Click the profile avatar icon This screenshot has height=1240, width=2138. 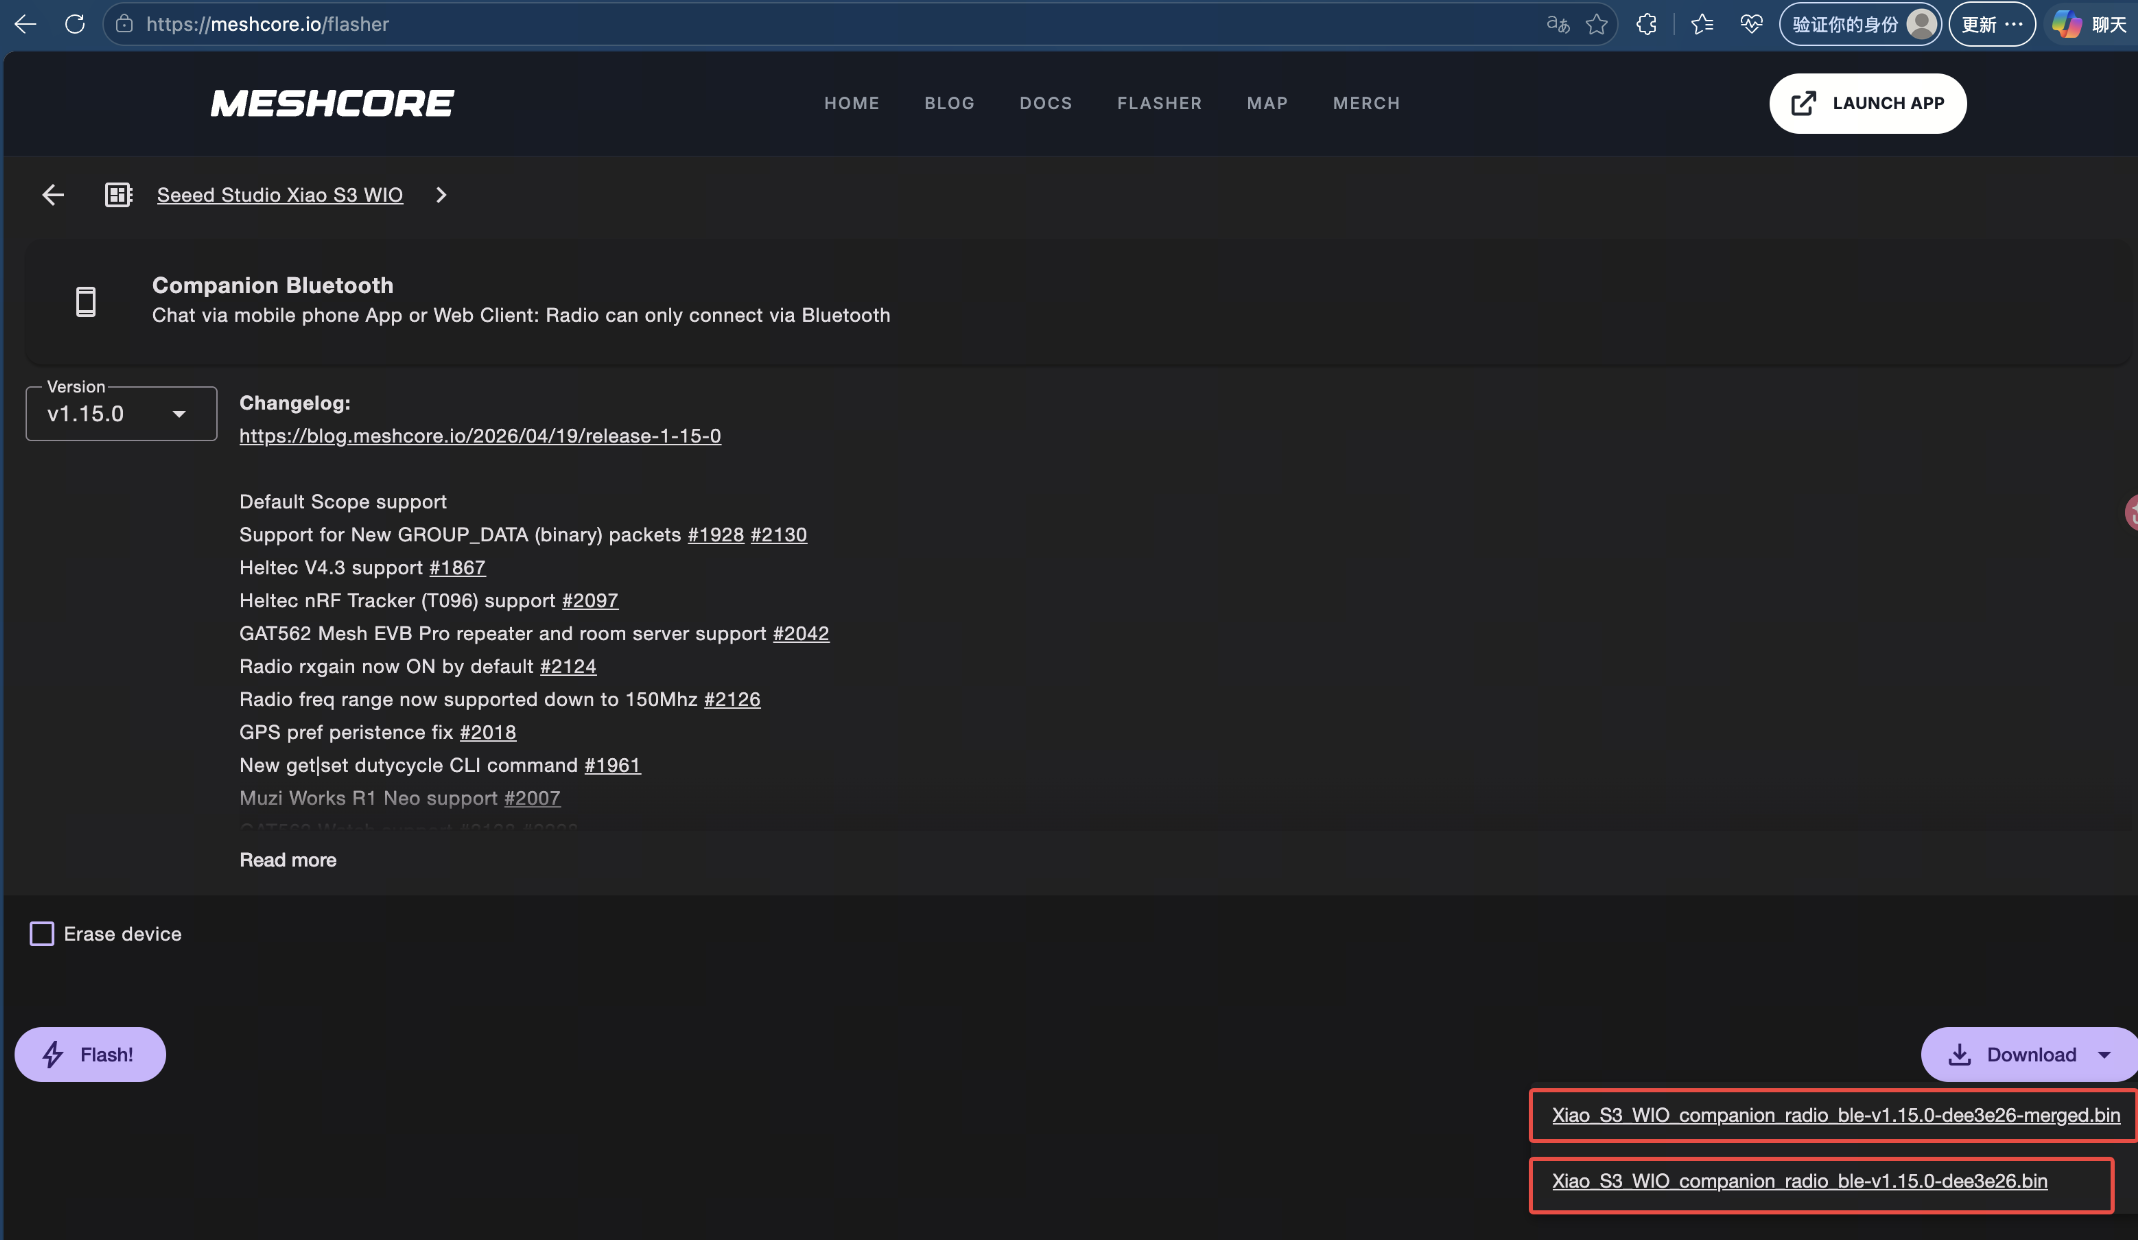[x=1921, y=24]
